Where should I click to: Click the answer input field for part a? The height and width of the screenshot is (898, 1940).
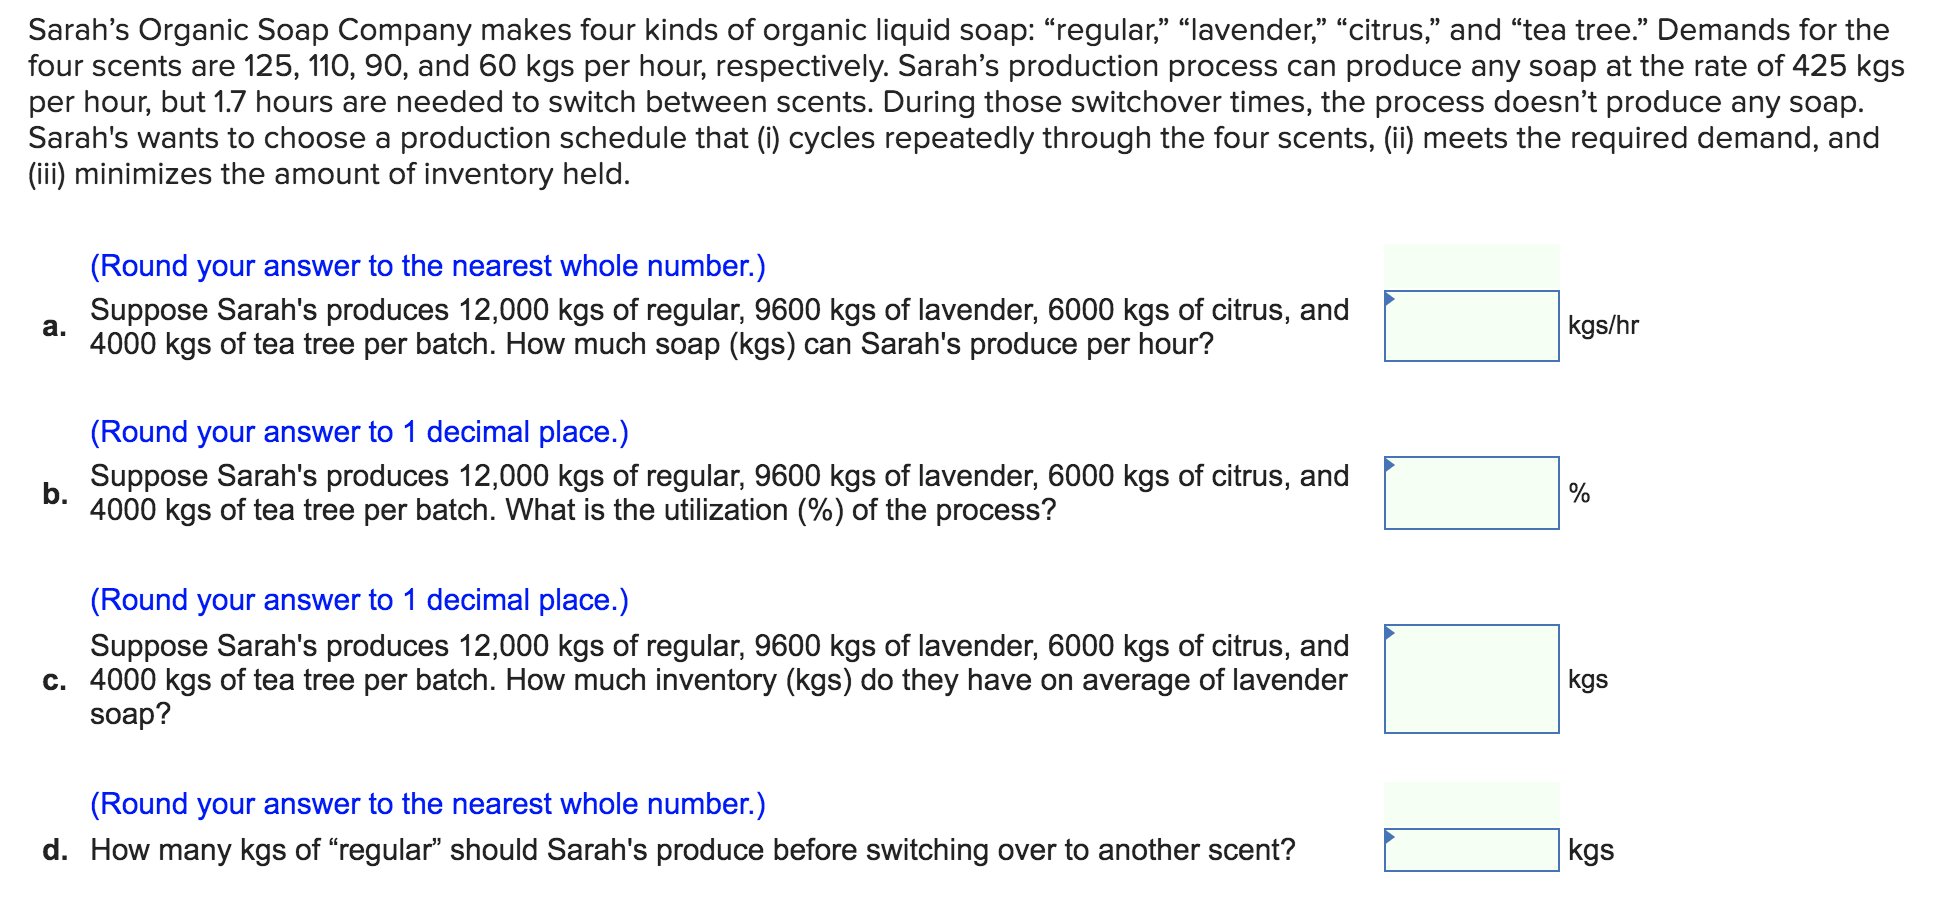pos(1470,325)
